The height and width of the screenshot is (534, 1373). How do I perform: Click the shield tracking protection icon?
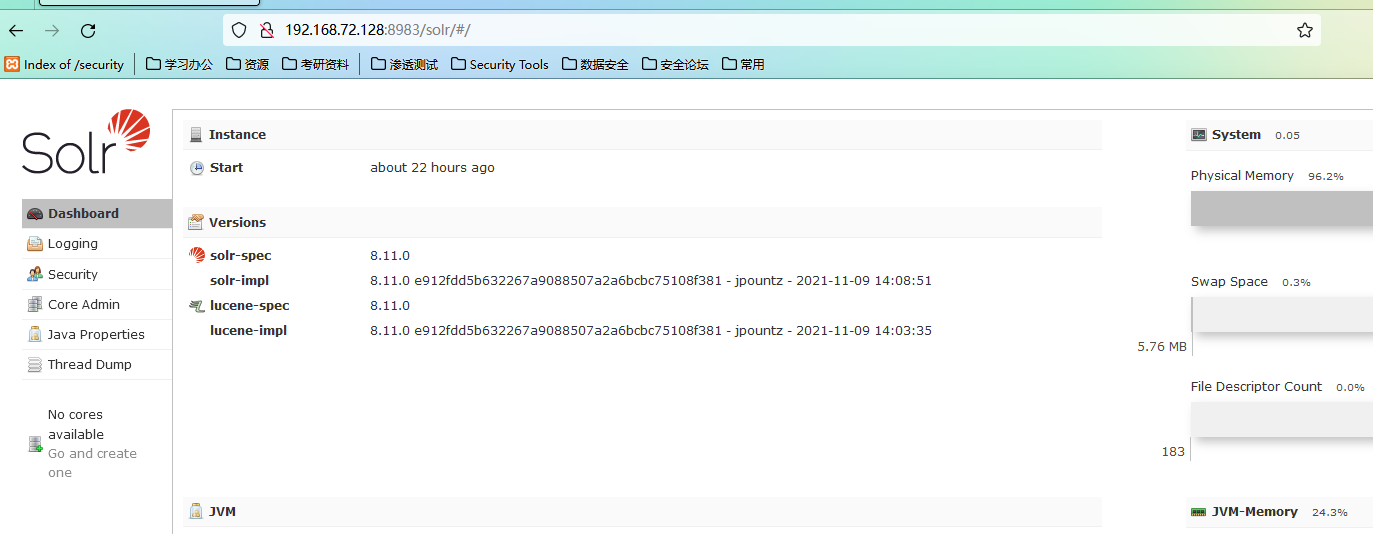click(x=238, y=30)
